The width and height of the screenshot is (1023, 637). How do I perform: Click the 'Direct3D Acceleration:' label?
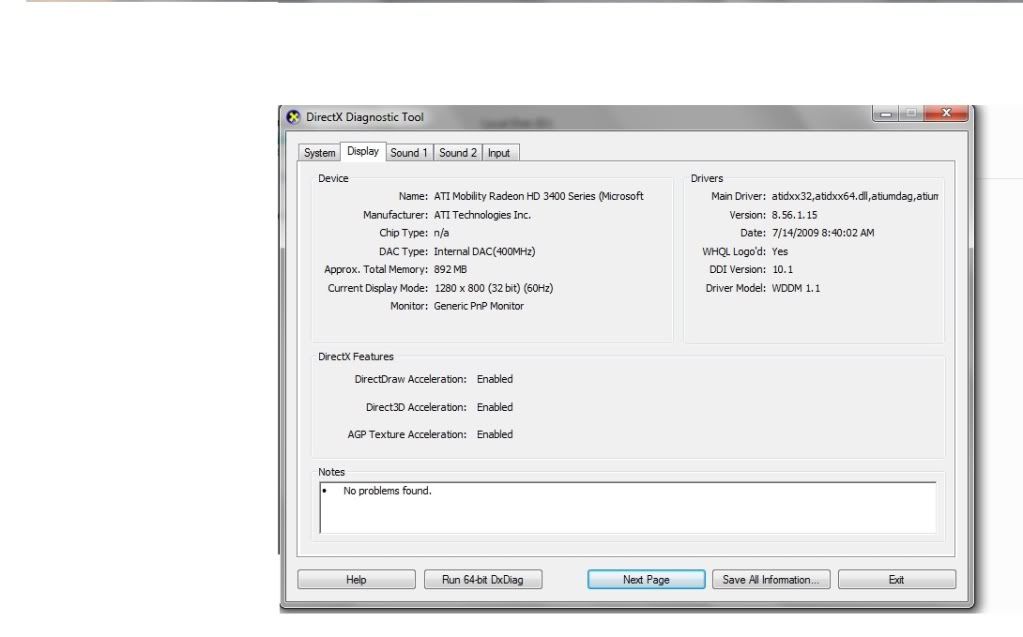tap(416, 407)
